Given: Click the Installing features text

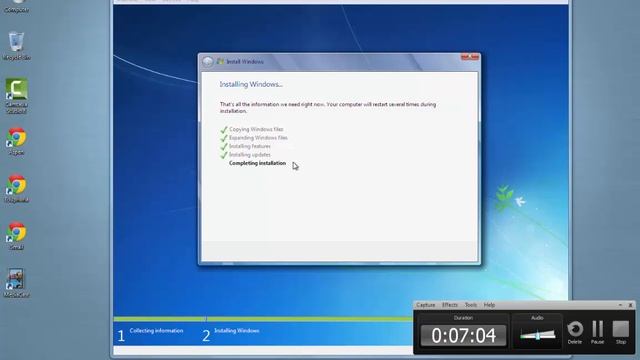Looking at the screenshot, I should (249, 146).
